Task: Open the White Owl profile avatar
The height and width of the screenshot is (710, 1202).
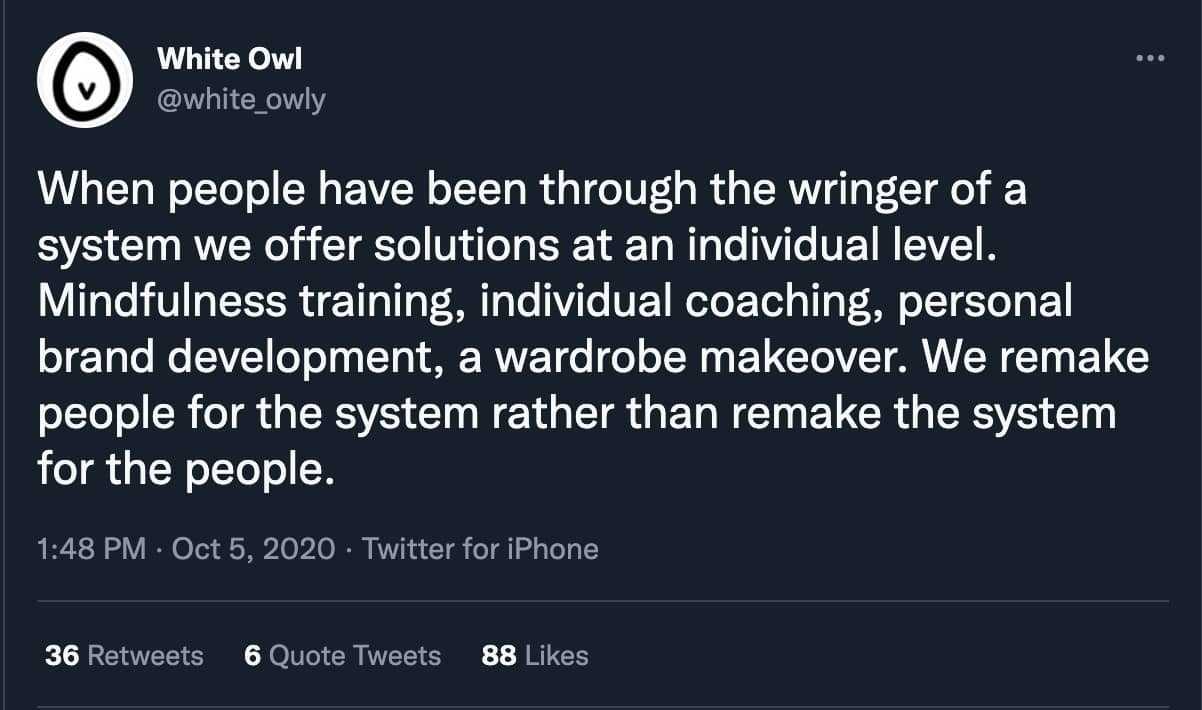Action: coord(85,84)
